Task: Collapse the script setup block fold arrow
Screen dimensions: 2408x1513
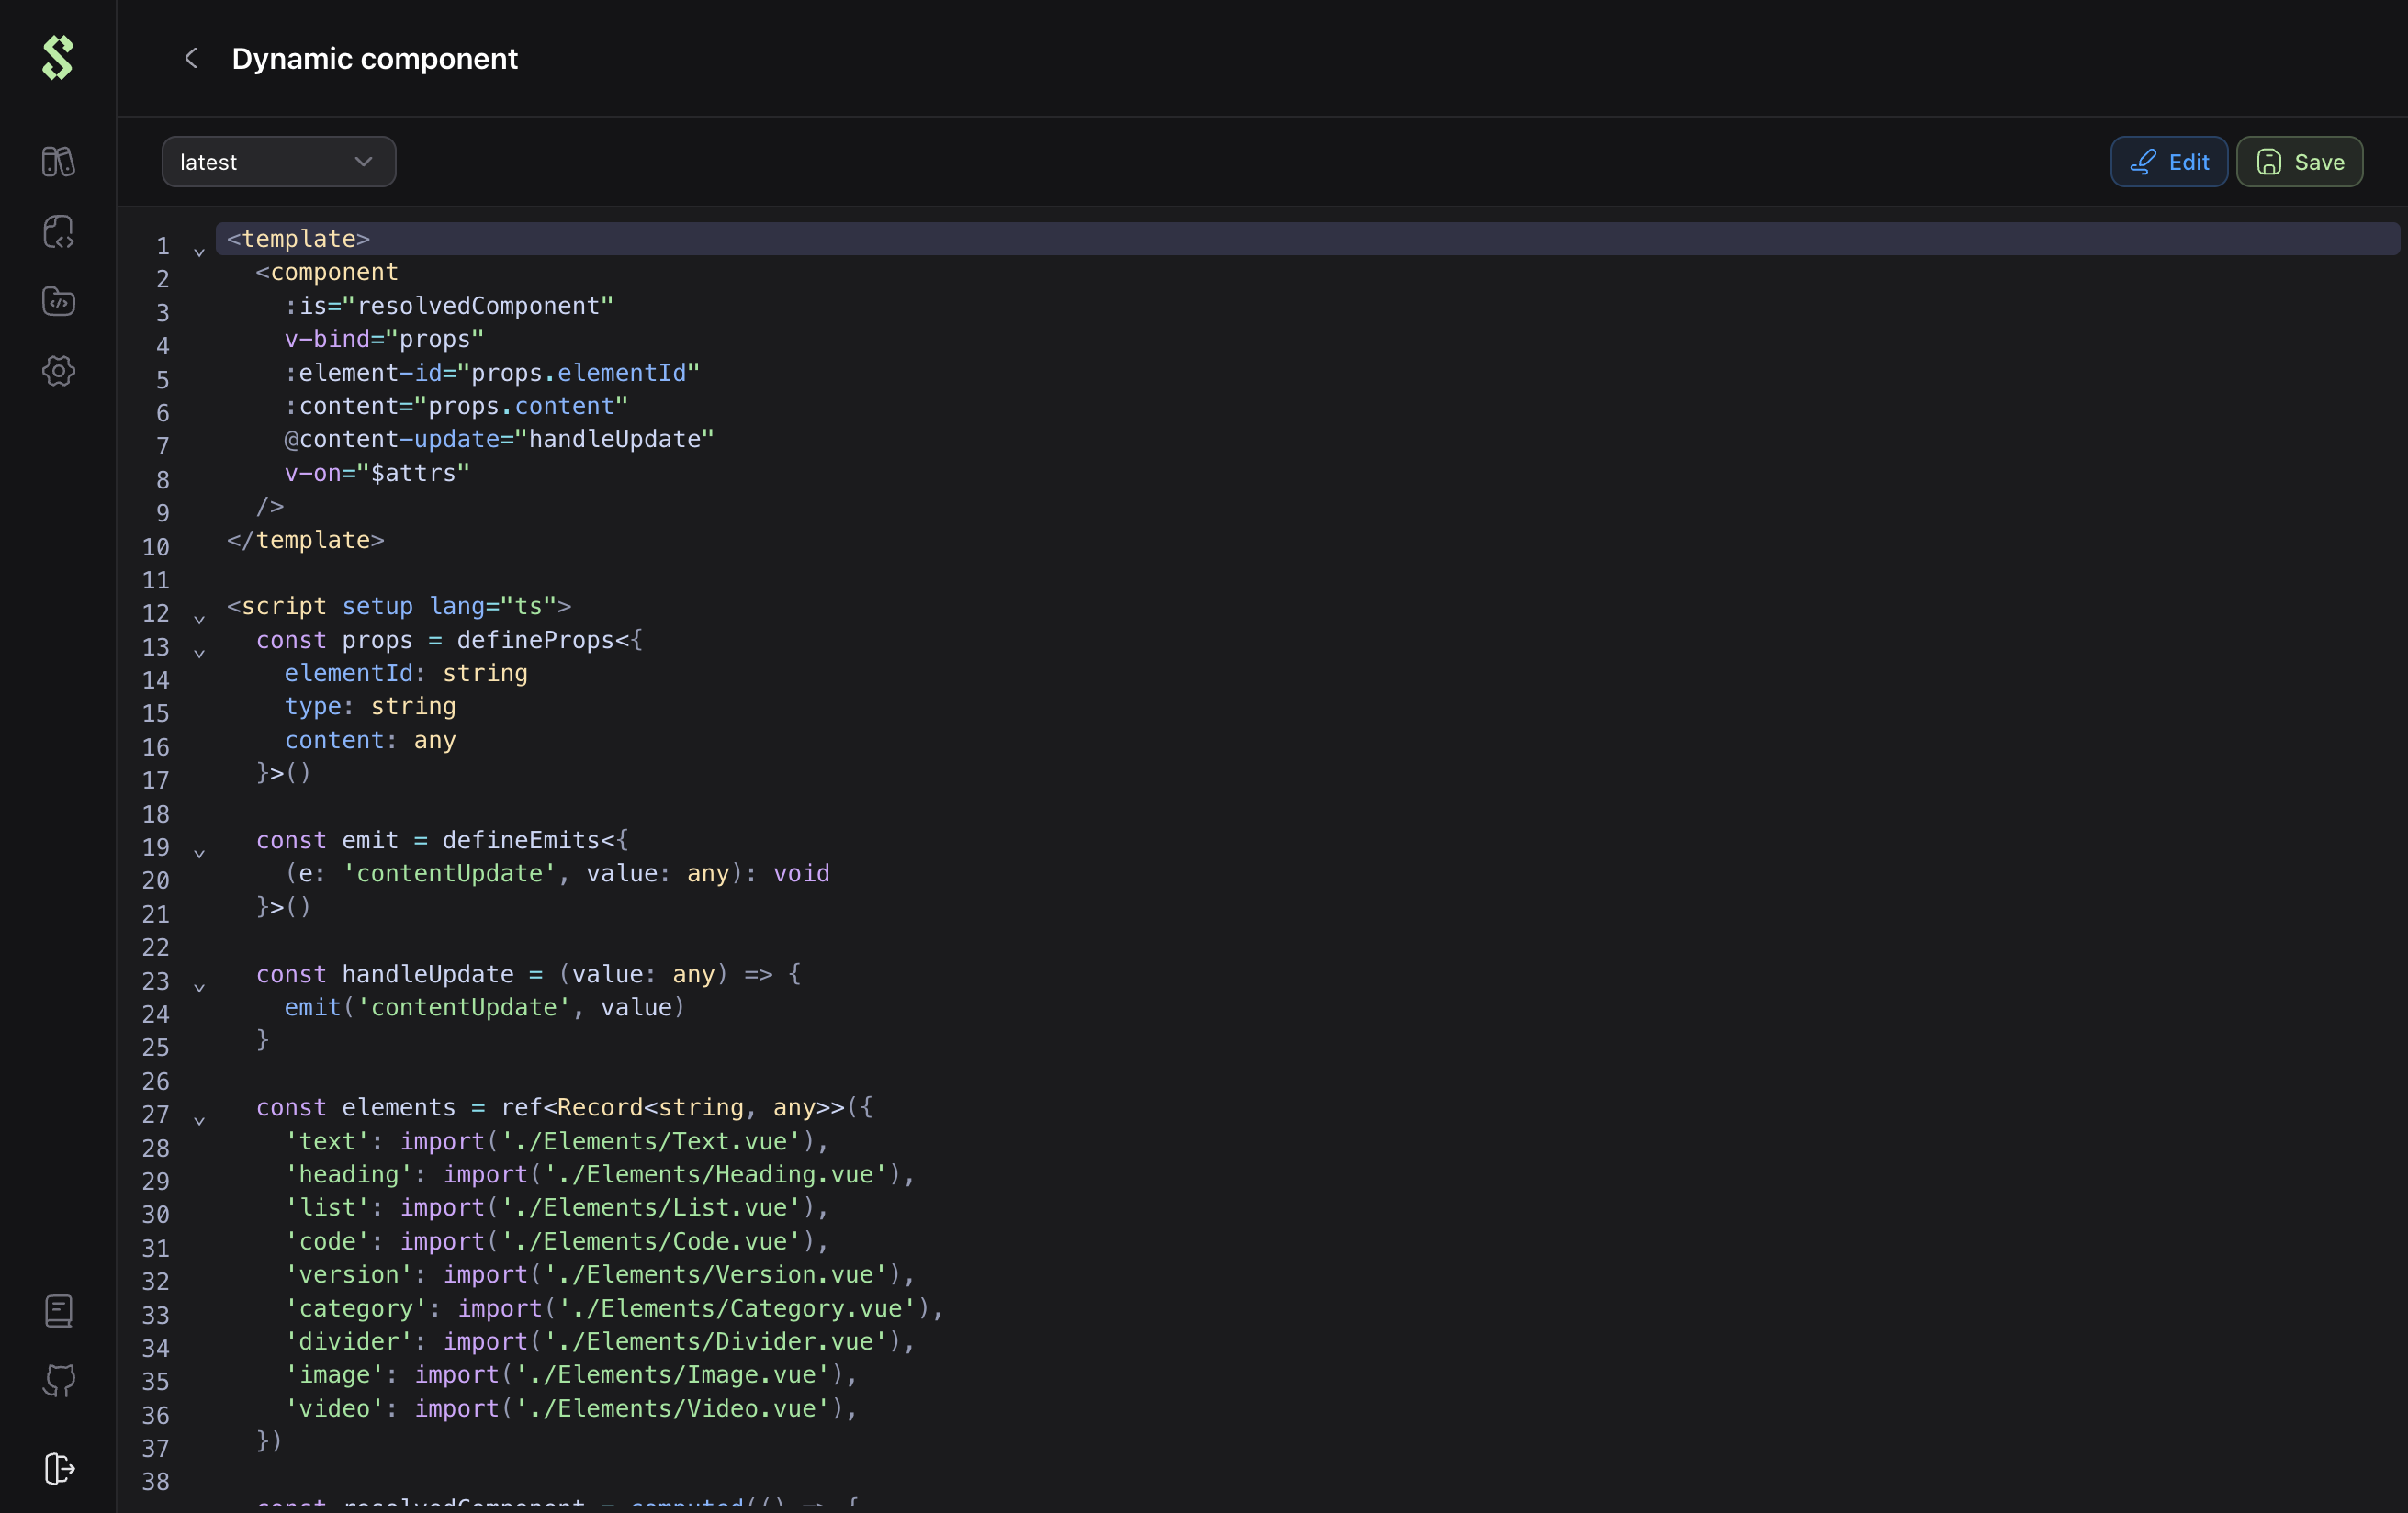Action: [x=199, y=619]
